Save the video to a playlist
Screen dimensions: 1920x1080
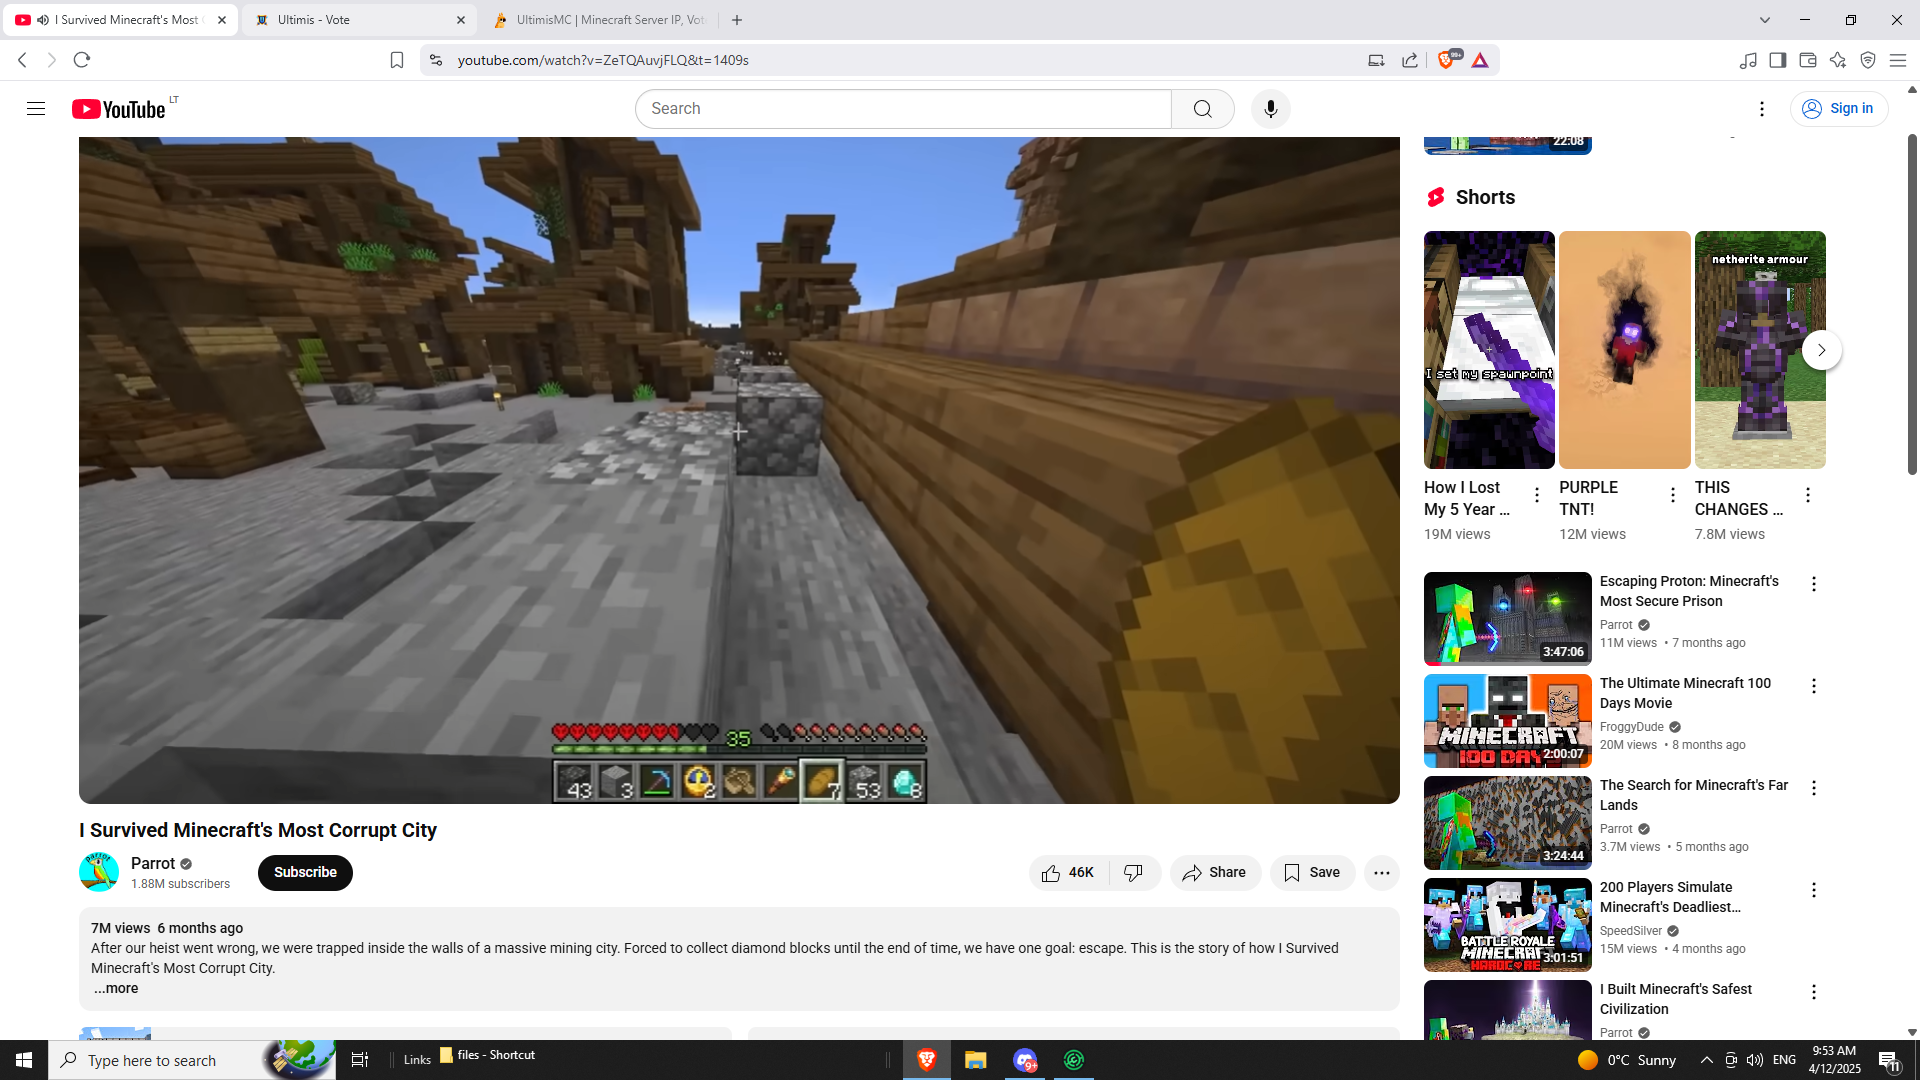[x=1312, y=873]
